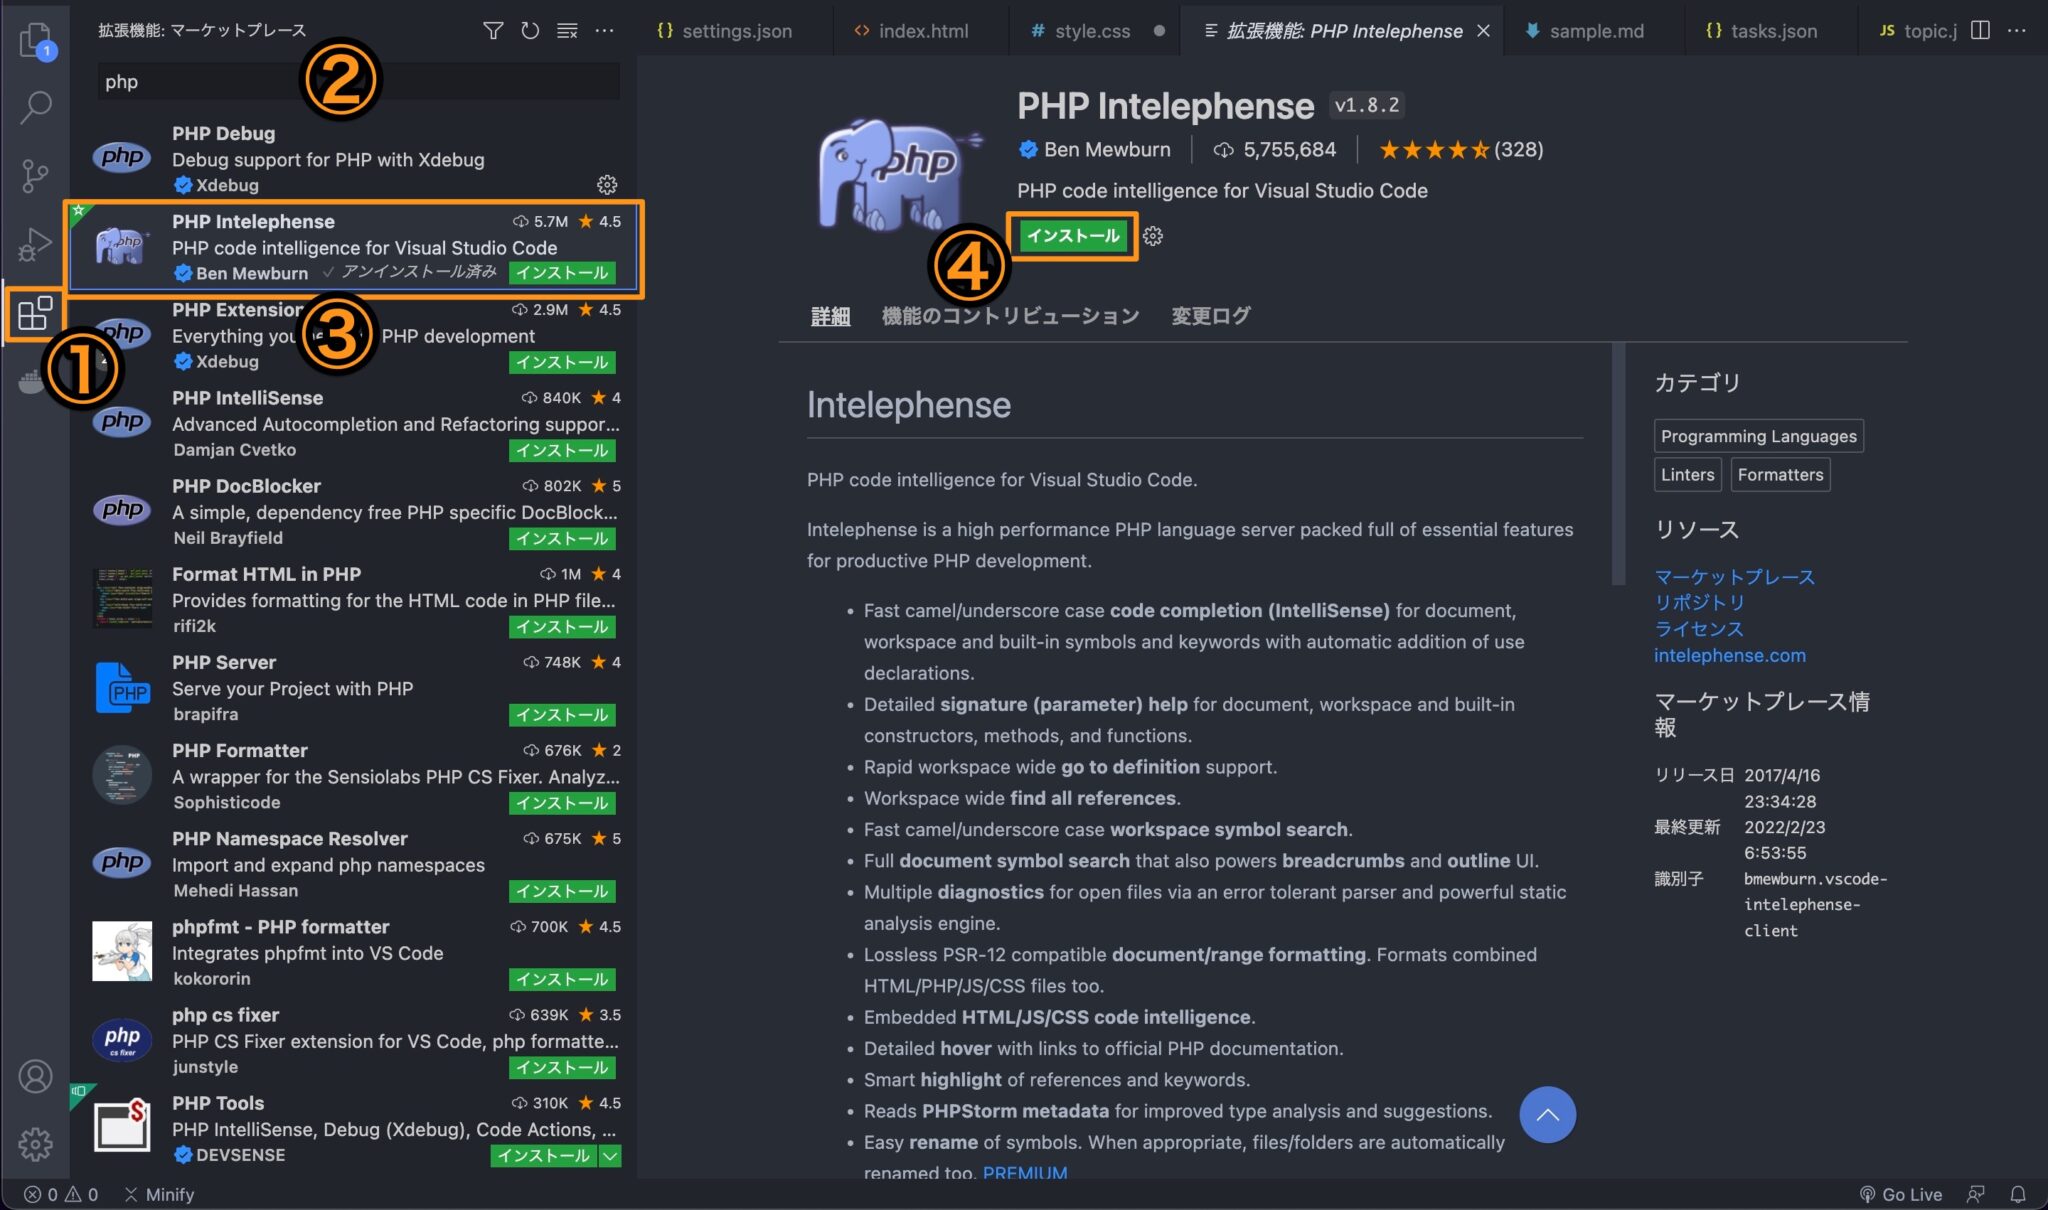The height and width of the screenshot is (1210, 2048).
Task: Switch to the 変更ログ tab
Action: pos(1210,316)
